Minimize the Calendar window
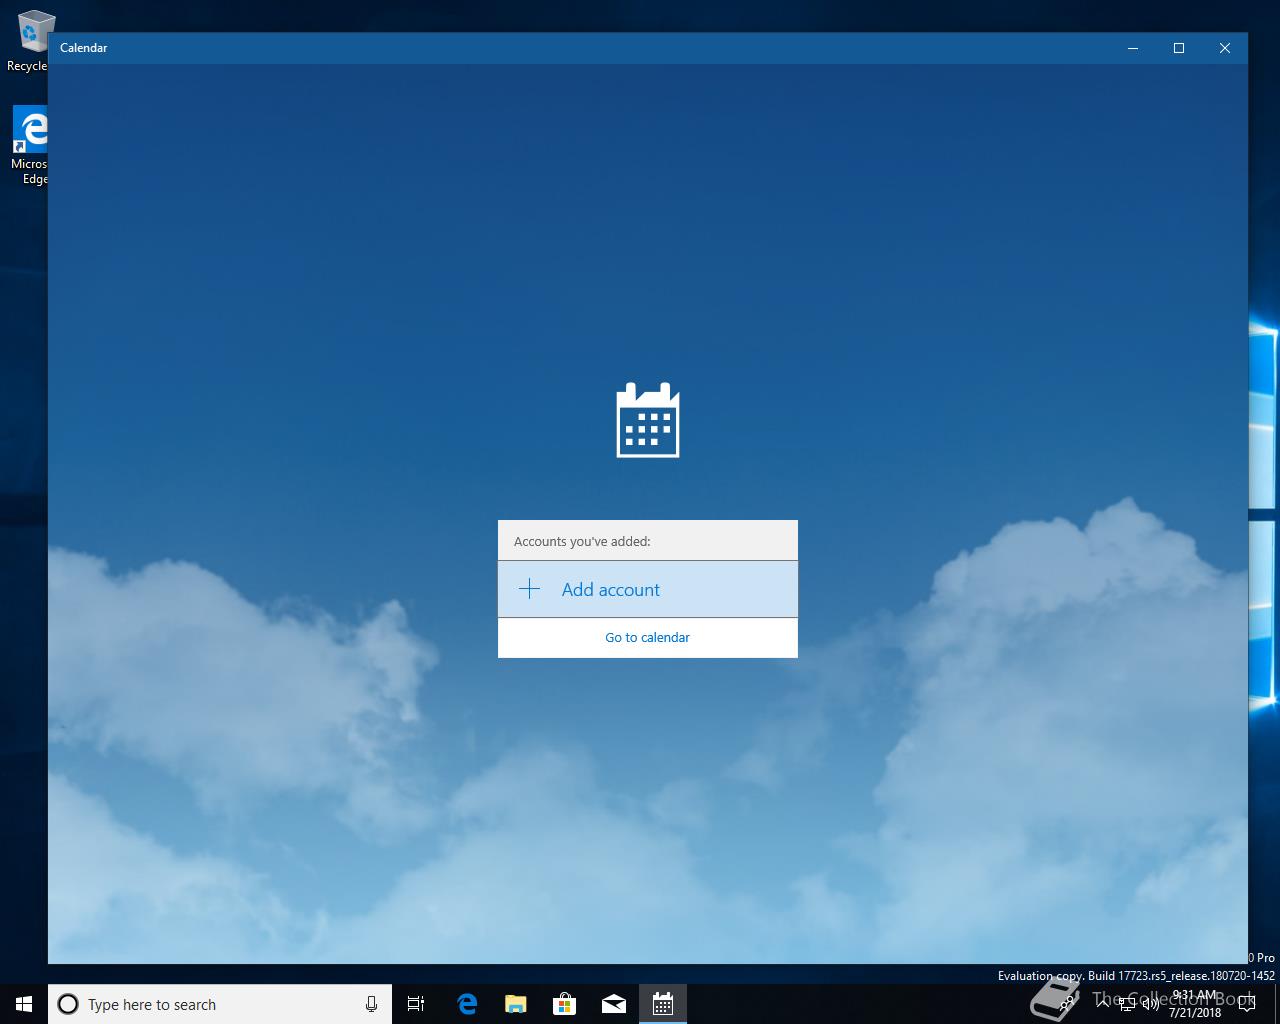 coord(1133,48)
